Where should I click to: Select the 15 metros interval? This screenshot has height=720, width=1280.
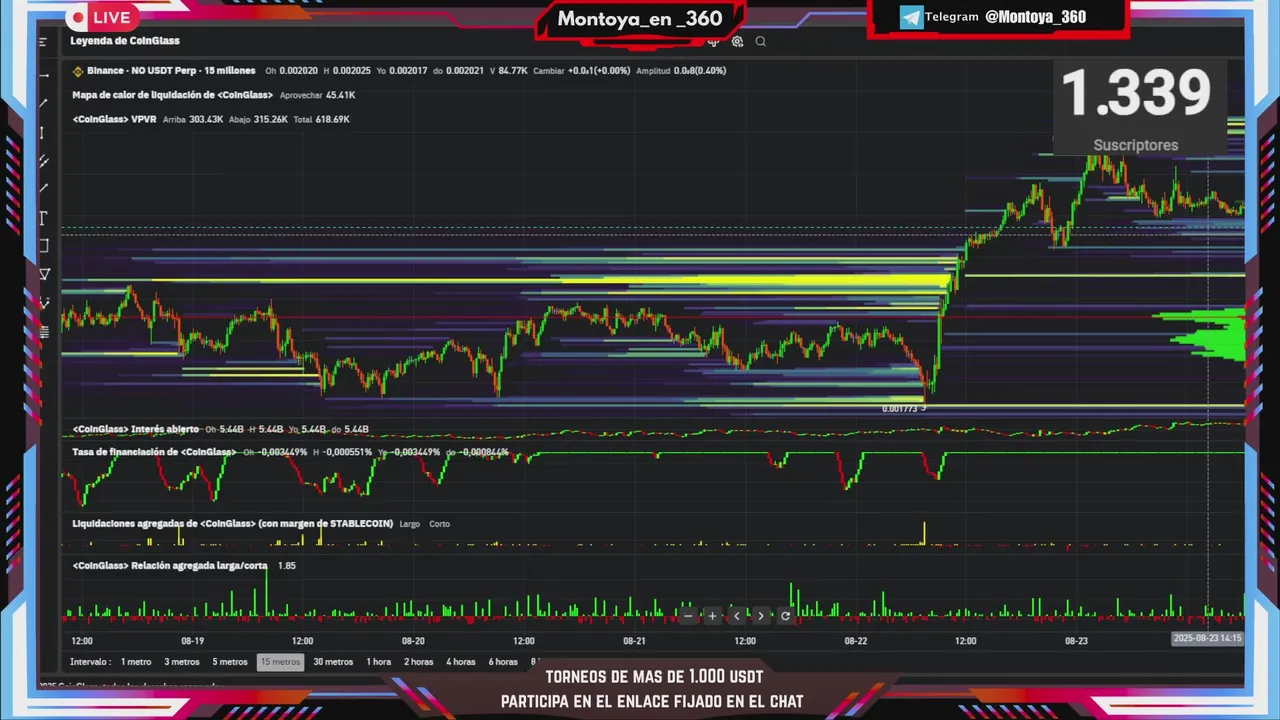pos(280,662)
